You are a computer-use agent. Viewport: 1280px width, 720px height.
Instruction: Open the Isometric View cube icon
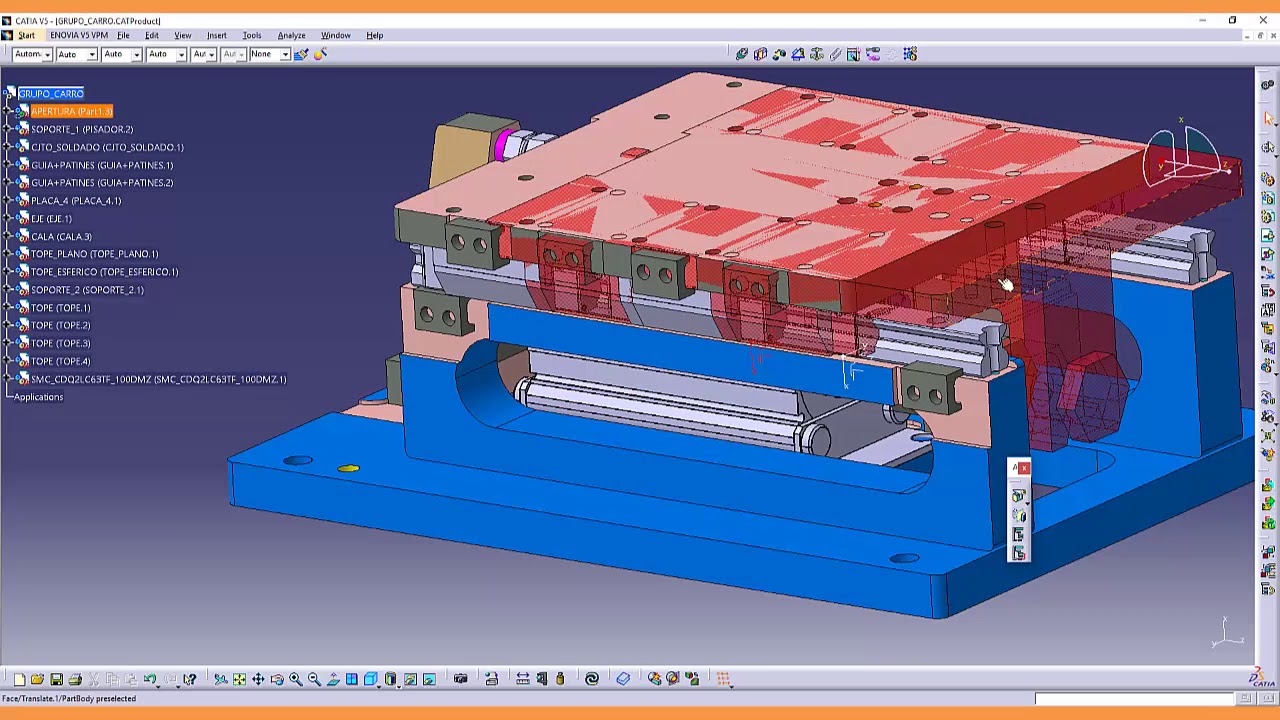[x=370, y=679]
